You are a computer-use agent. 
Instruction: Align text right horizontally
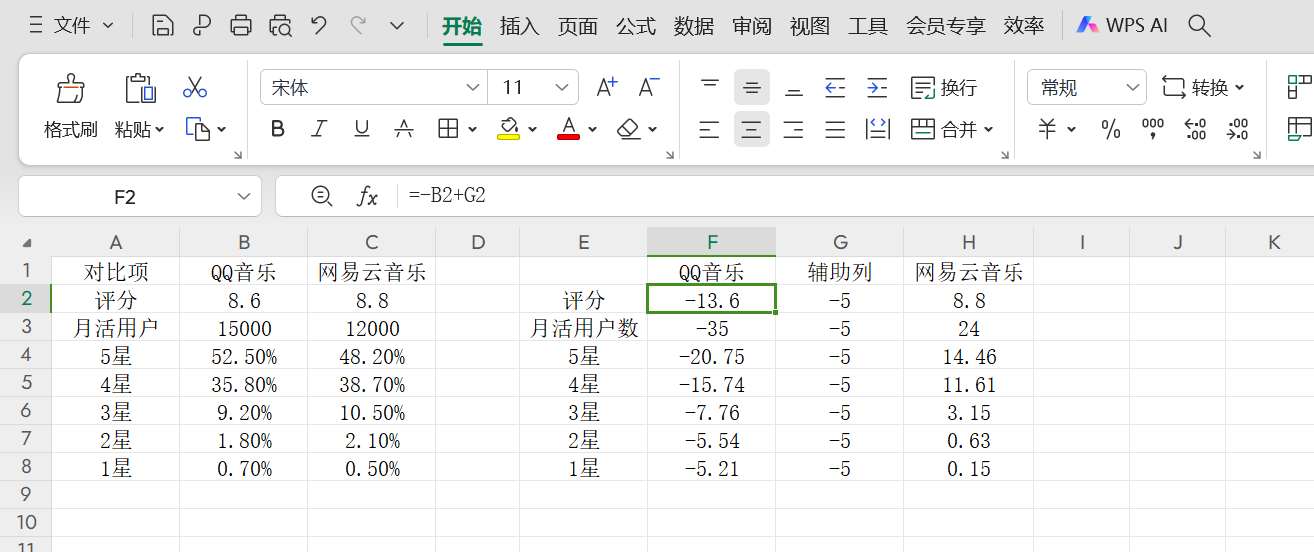click(794, 129)
